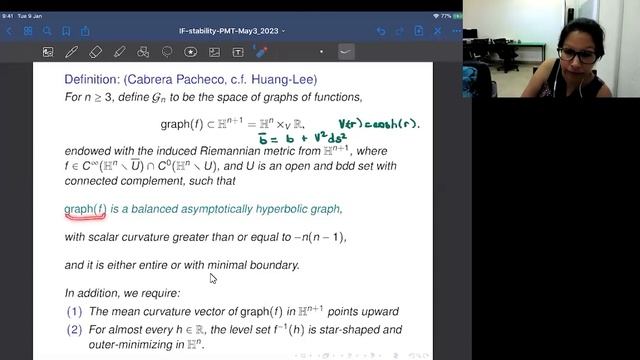Select the handwriting-to-text zoom tool
Screen dimensions: 640x360
48,52
